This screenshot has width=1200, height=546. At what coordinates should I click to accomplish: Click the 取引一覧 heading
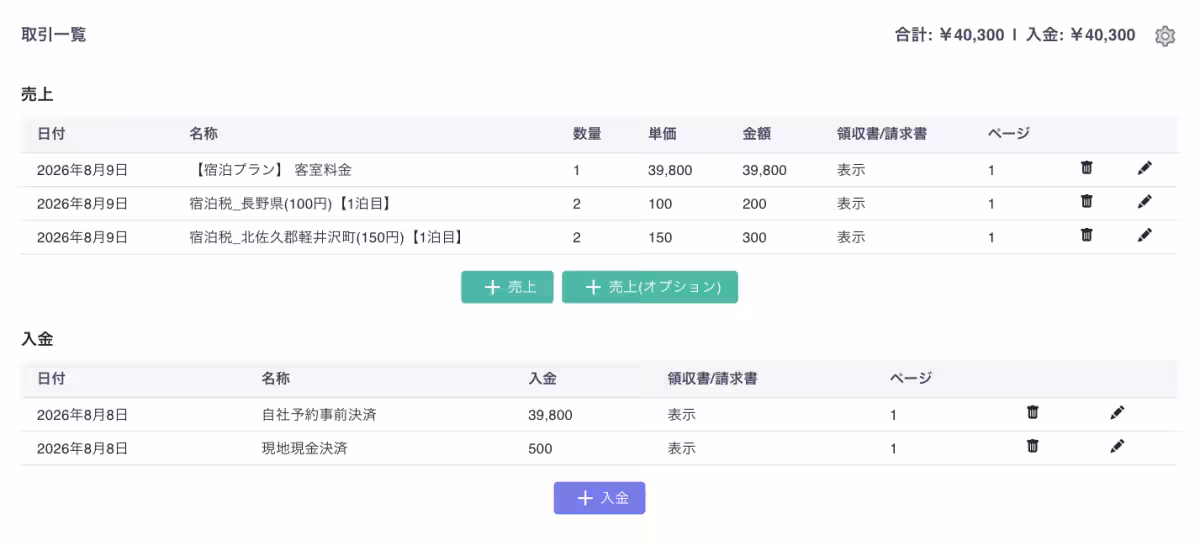[54, 35]
